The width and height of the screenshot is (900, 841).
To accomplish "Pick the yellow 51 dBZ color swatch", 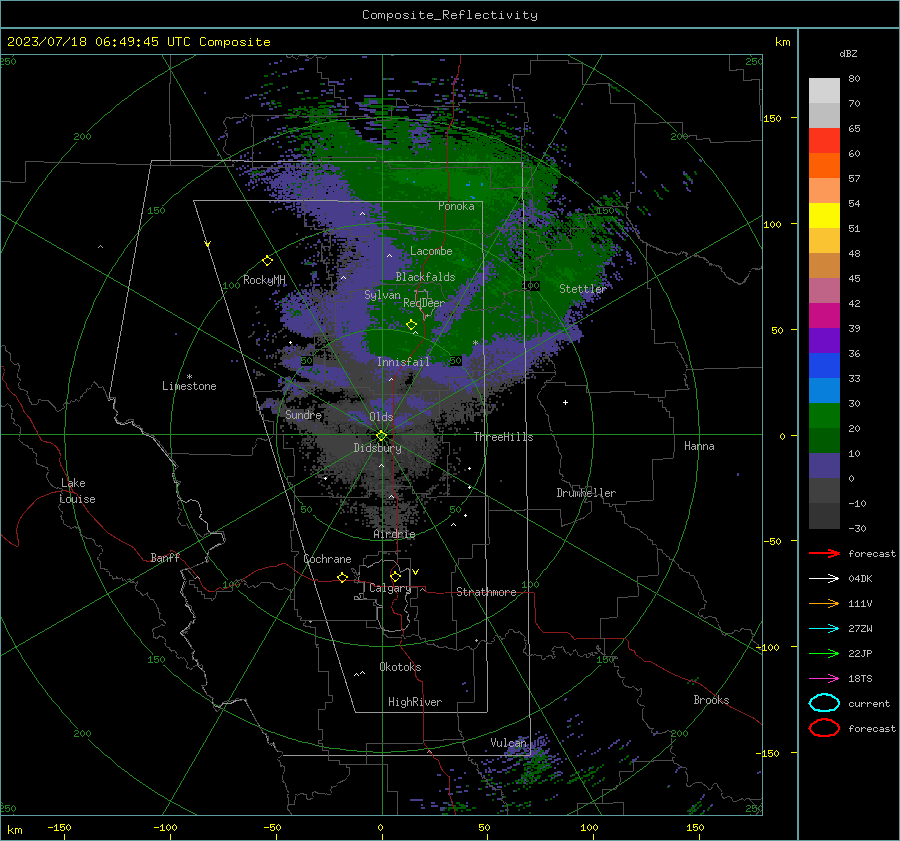I will pyautogui.click(x=824, y=215).
